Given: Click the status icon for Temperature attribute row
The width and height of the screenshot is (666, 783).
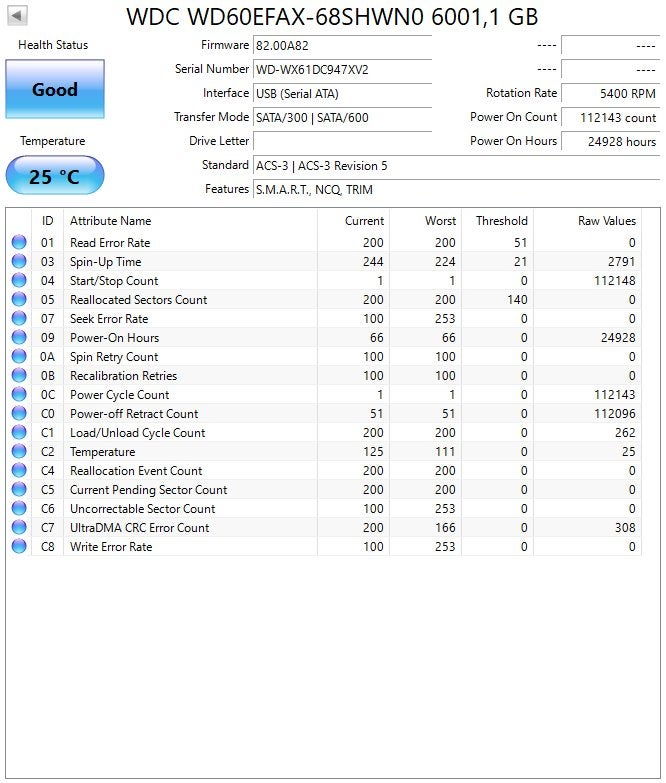Looking at the screenshot, I should [x=19, y=451].
